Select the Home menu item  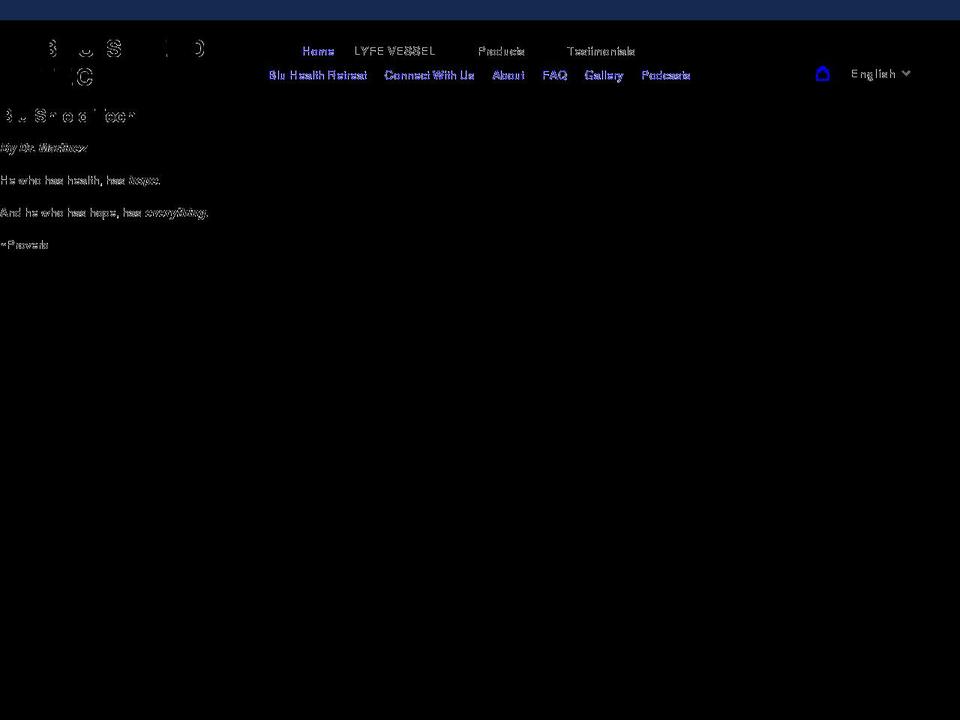318,51
